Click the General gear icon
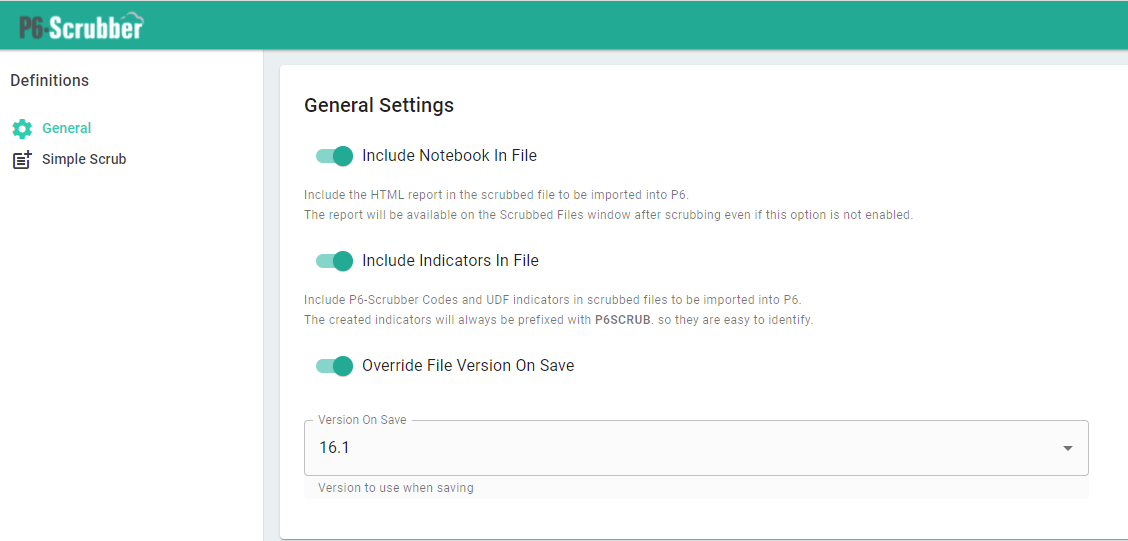This screenshot has width=1128, height=541. pos(22,129)
